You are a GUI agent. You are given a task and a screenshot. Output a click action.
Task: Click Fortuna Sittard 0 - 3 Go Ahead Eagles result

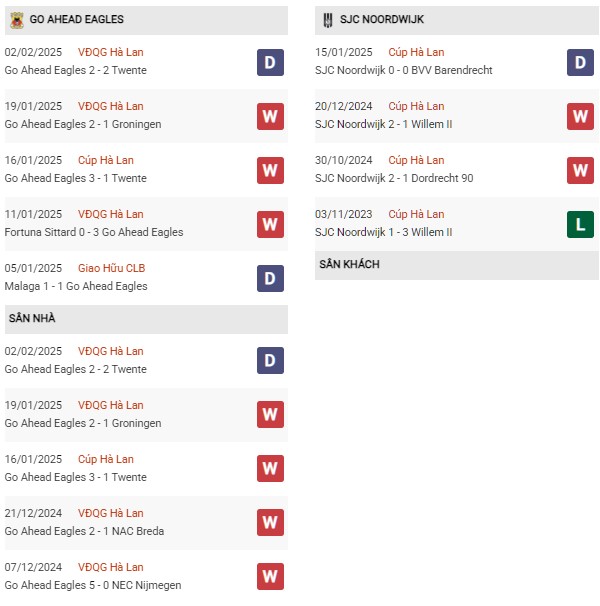94,232
